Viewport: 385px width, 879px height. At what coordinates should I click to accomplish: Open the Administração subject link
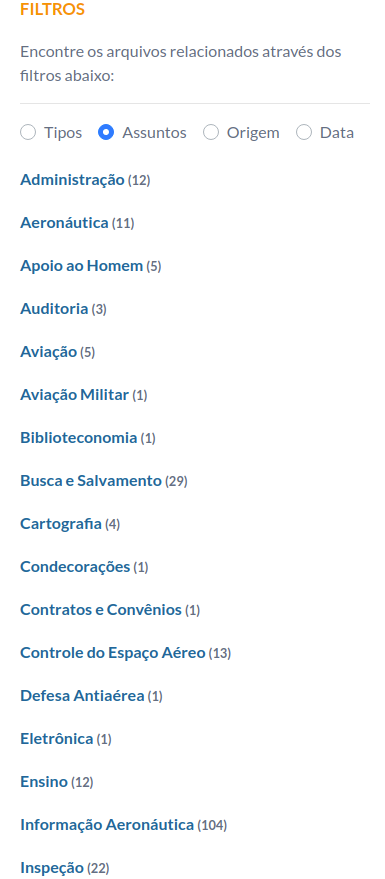[x=72, y=180]
